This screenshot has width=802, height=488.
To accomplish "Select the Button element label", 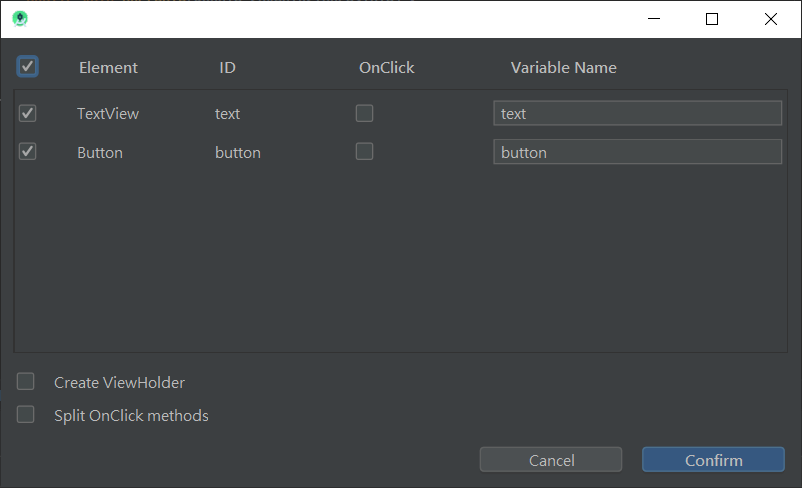I will click(100, 153).
